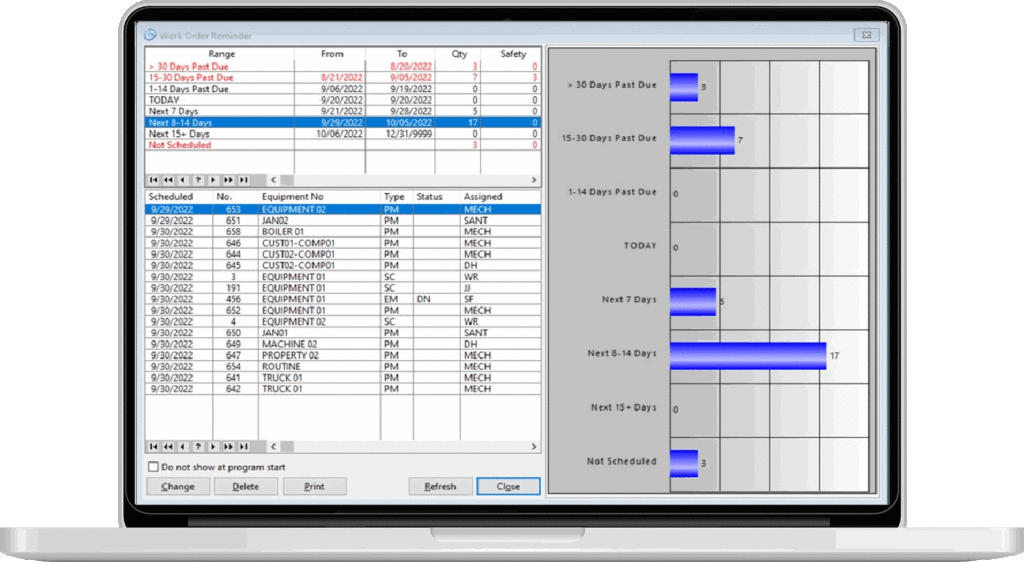This screenshot has width=1024, height=562.
Task: Go to next record in work orders list navigator
Action: [x=214, y=446]
